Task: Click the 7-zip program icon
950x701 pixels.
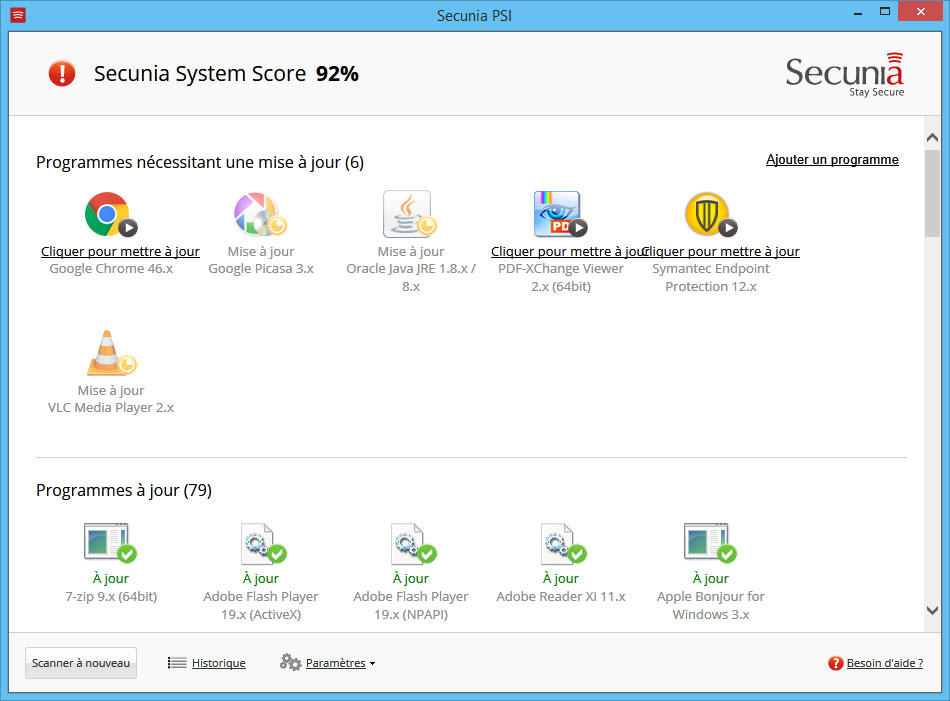Action: click(x=108, y=542)
